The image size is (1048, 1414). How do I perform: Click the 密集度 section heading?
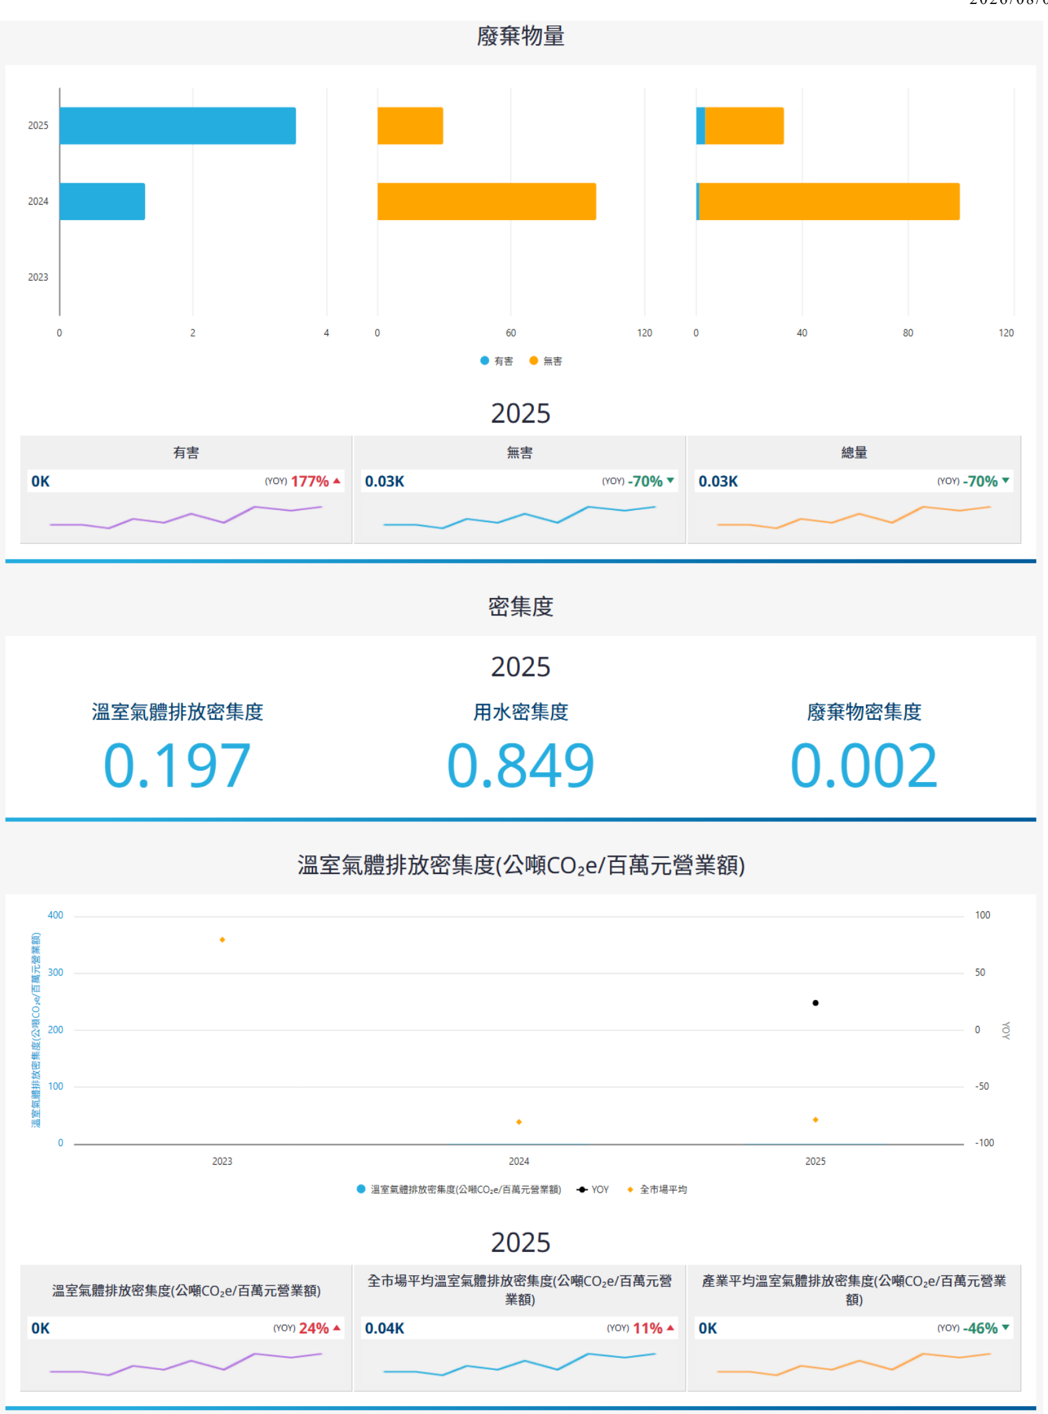(521, 606)
